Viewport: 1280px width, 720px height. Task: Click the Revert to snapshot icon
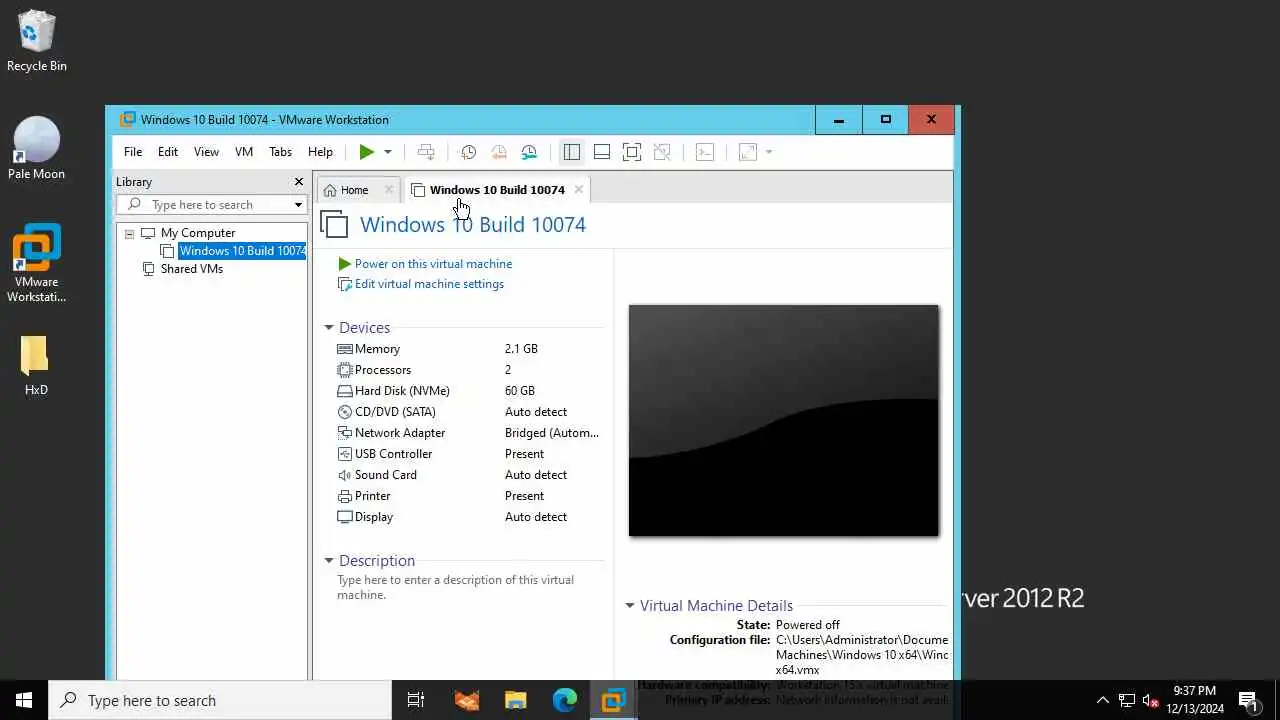pyautogui.click(x=498, y=152)
